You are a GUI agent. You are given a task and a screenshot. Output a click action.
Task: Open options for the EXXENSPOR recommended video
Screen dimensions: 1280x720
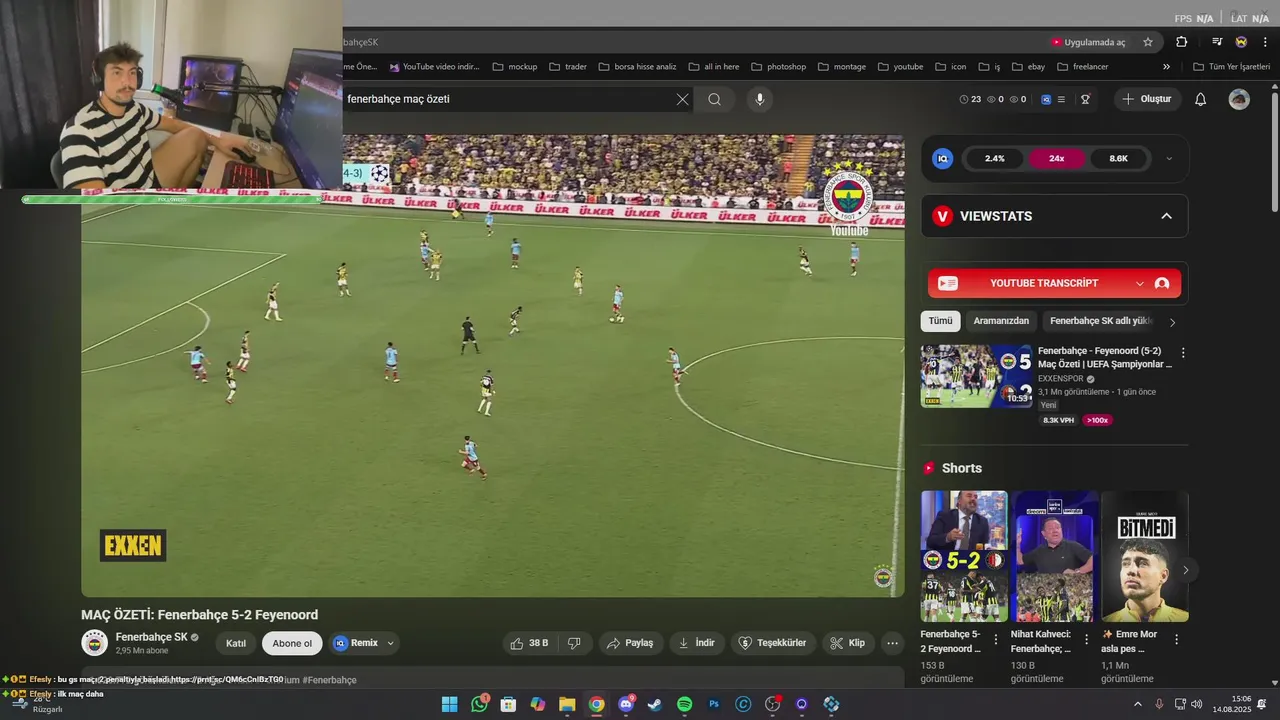[x=1183, y=353]
